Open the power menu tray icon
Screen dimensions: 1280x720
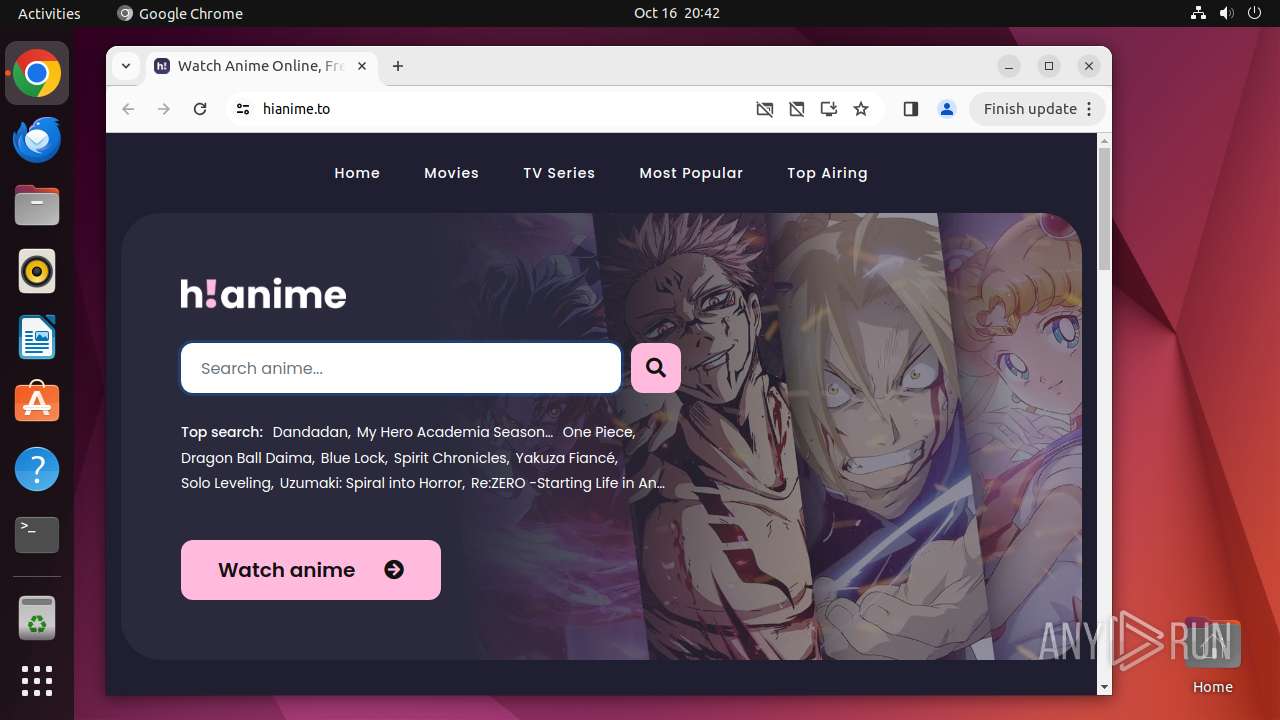1255,13
